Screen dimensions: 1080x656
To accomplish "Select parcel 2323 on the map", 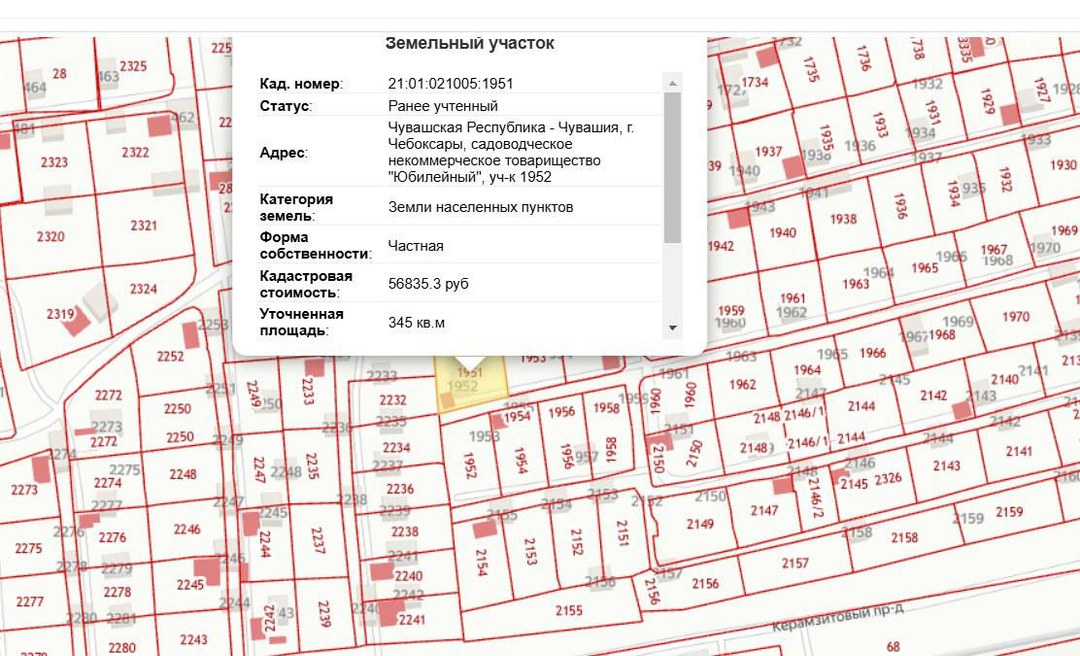I will pos(54,162).
